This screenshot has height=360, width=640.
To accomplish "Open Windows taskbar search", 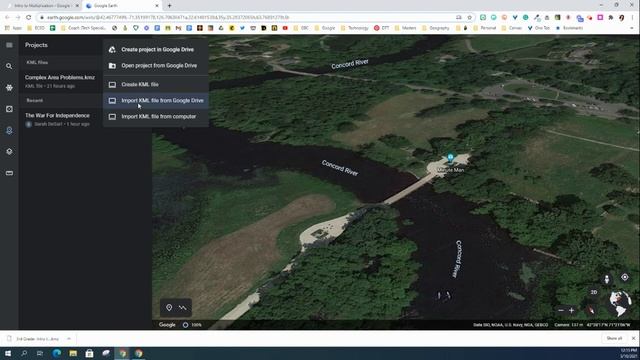I will pyautogui.click(x=24, y=353).
